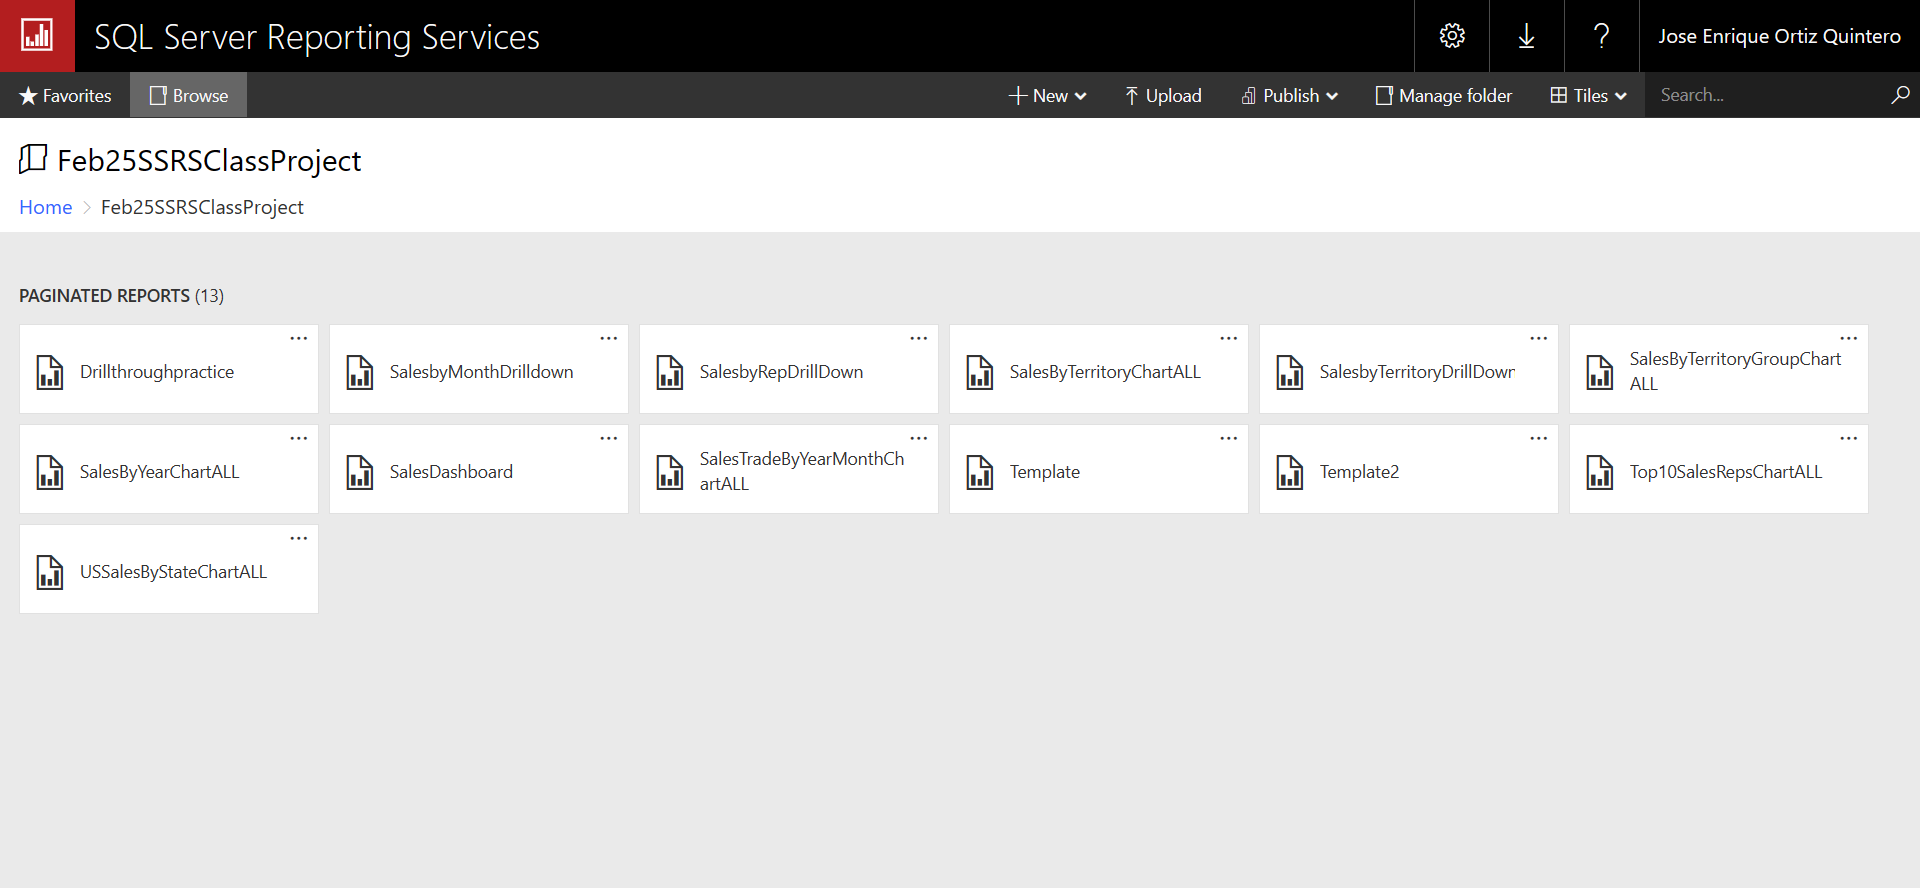Follow the Home breadcrumb link
Image resolution: width=1920 pixels, height=888 pixels.
point(46,207)
